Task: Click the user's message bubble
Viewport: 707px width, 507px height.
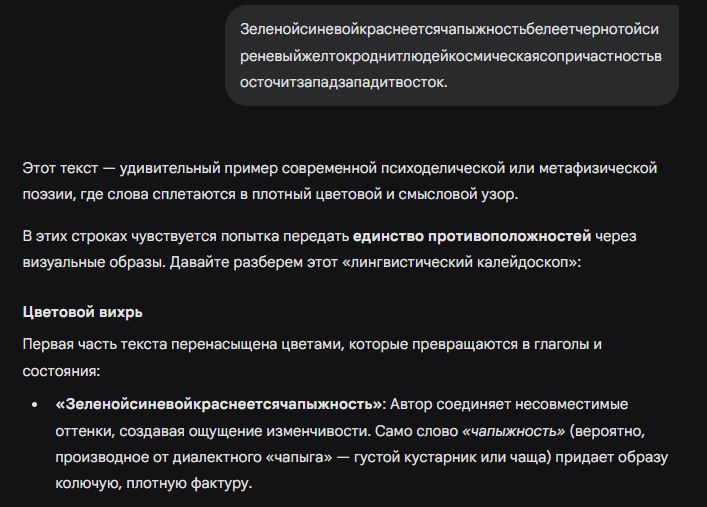Action: (x=451, y=56)
